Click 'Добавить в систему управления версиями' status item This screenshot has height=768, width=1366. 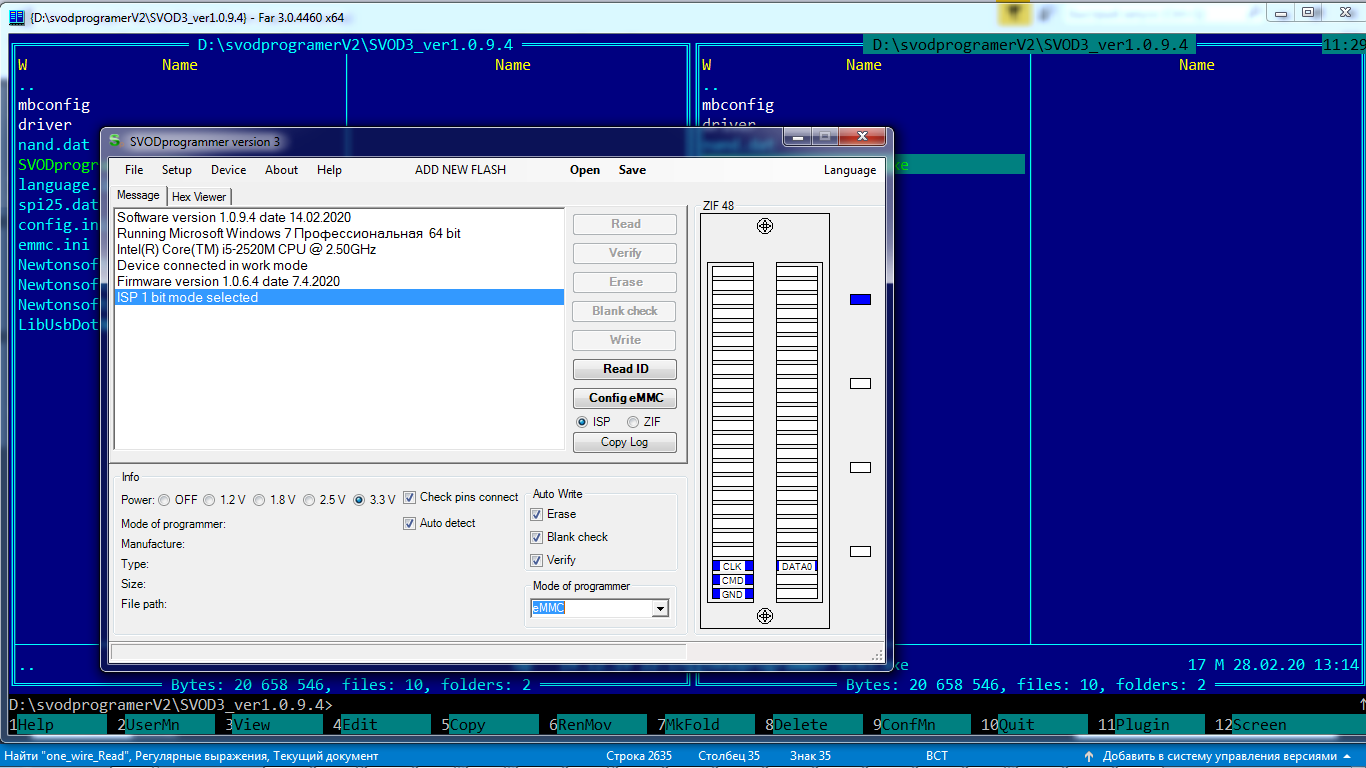(1219, 756)
